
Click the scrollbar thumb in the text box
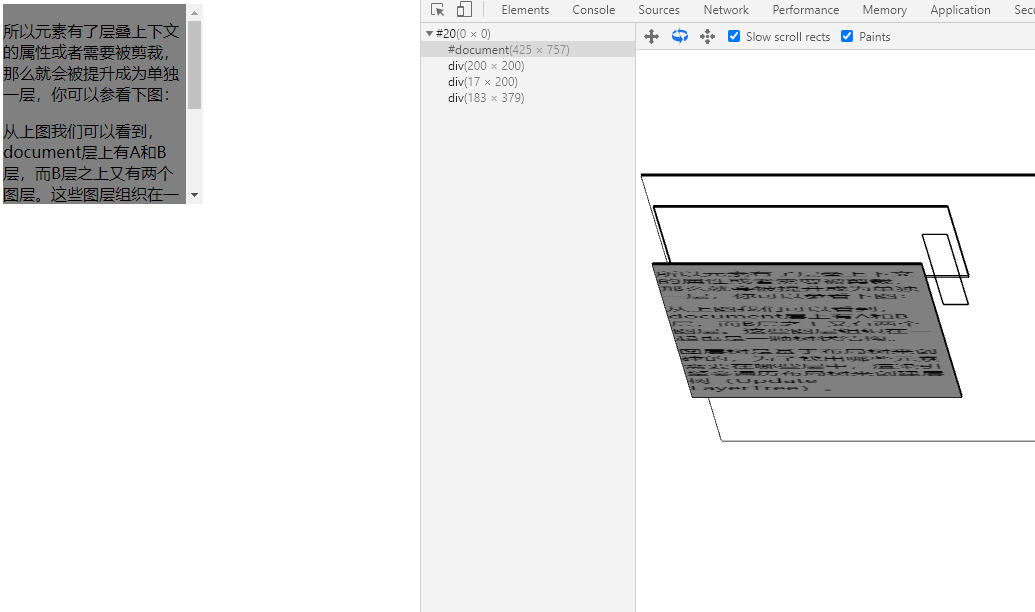[194, 65]
